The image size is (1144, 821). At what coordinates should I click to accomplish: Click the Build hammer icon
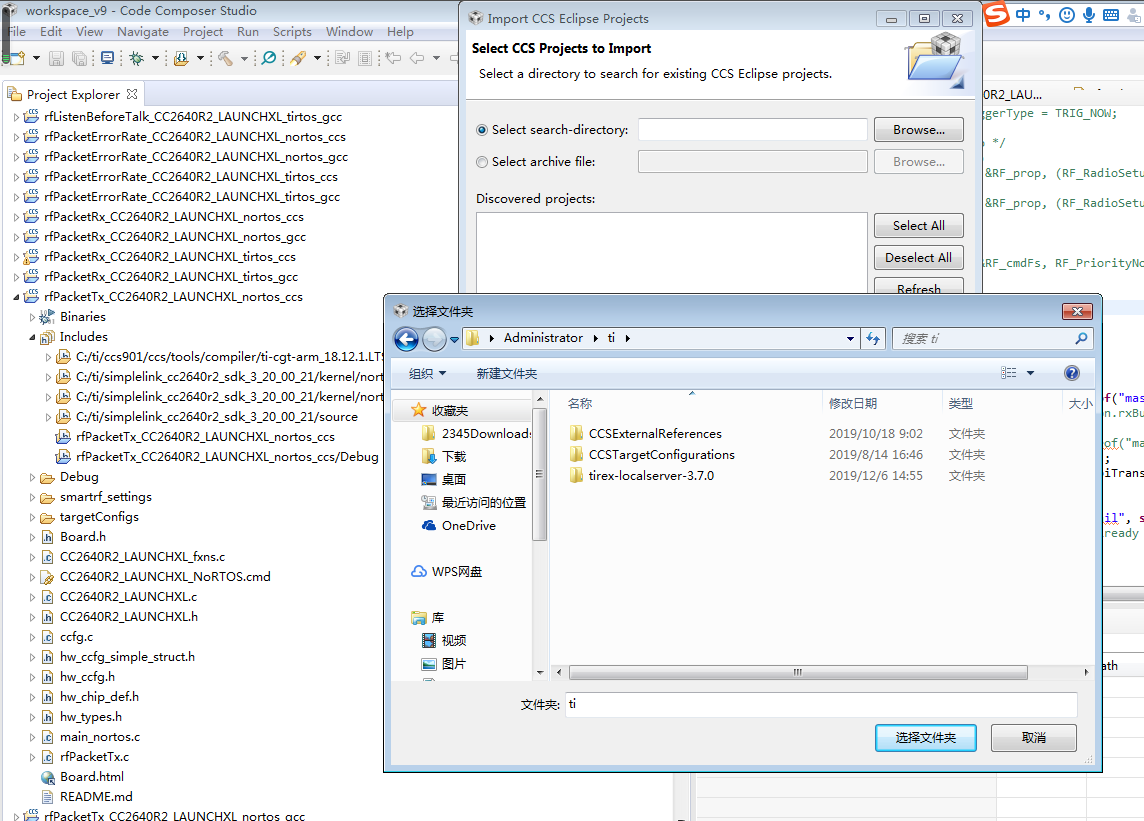[225, 58]
